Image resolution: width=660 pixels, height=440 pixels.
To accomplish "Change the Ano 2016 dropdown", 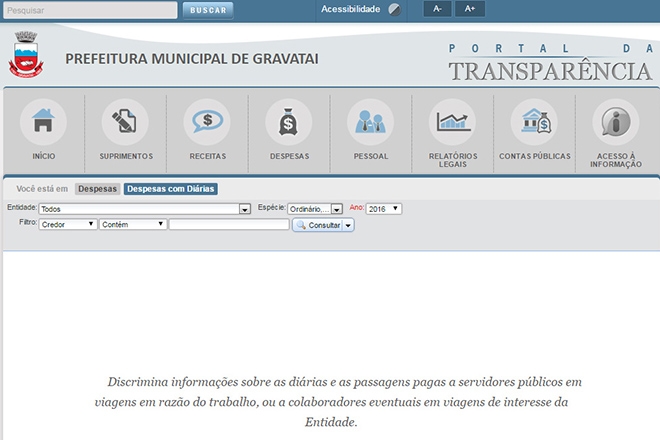I will [x=384, y=209].
